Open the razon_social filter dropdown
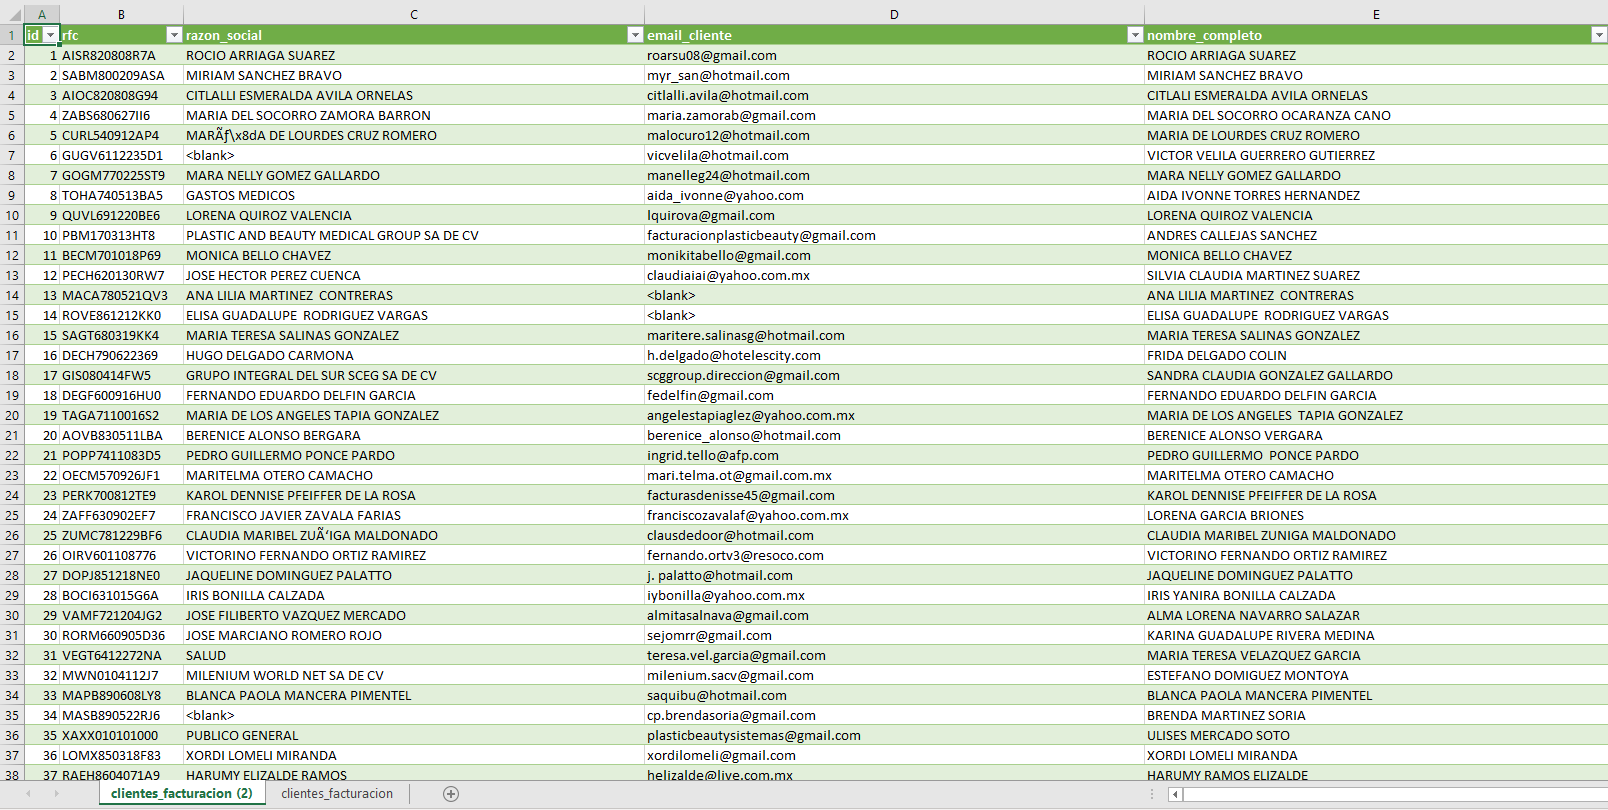The image size is (1608, 810). tap(635, 35)
